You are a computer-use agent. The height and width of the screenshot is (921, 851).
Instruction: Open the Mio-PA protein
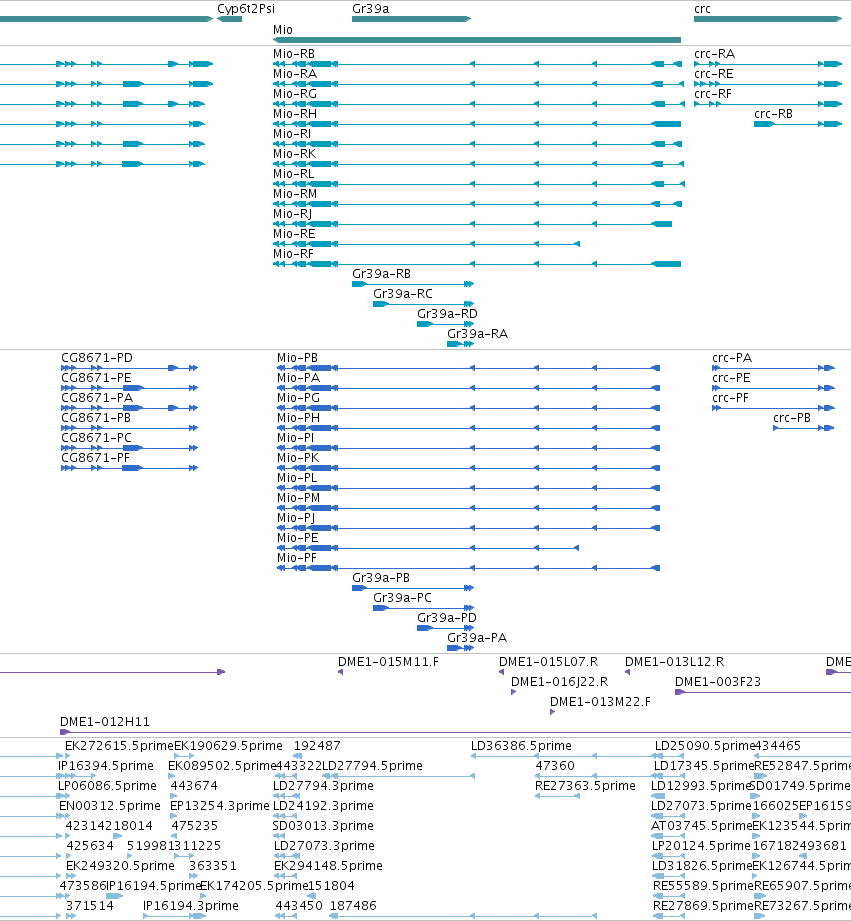click(x=298, y=378)
